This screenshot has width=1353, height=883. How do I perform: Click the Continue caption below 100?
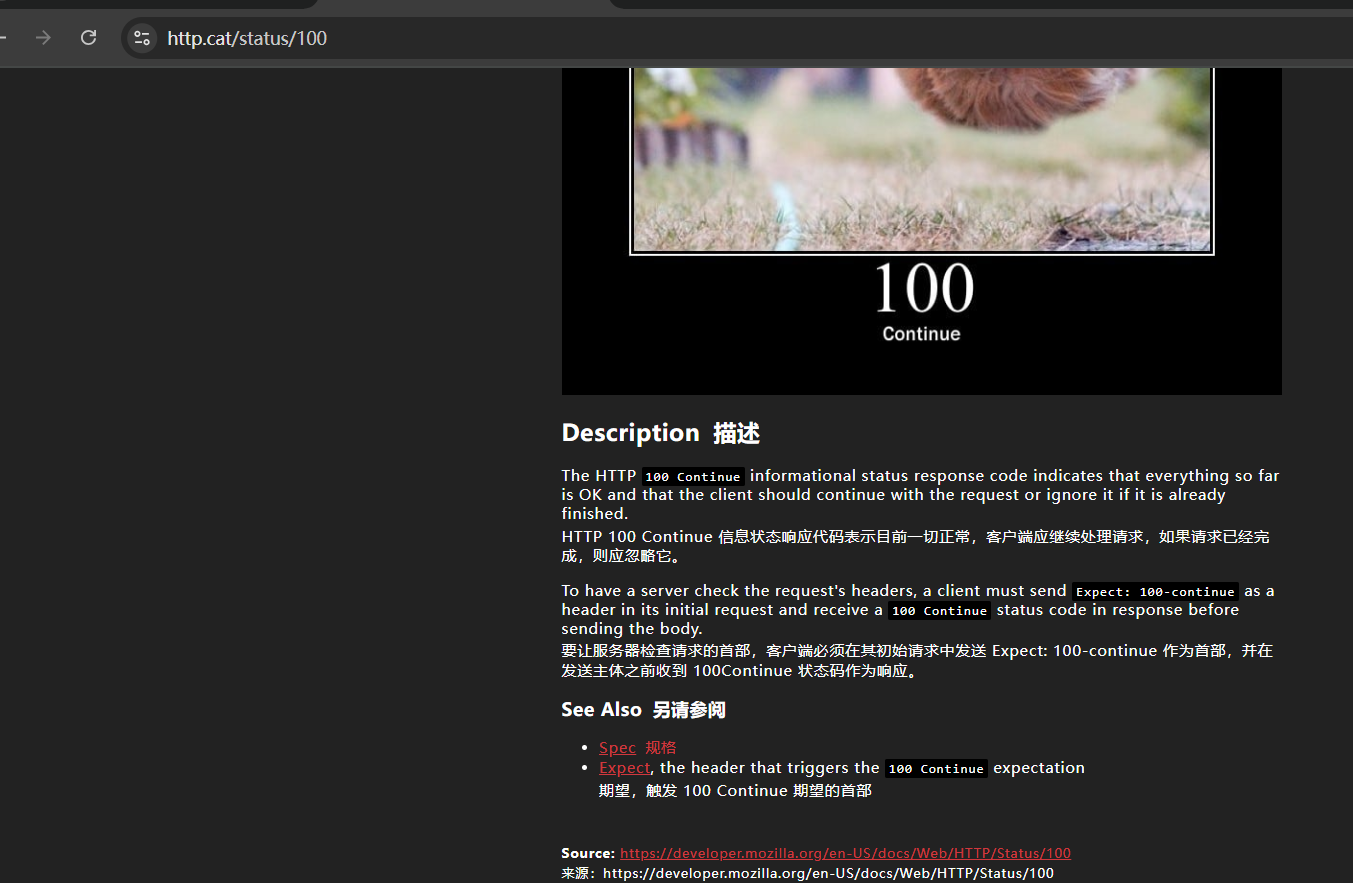[x=921, y=334]
